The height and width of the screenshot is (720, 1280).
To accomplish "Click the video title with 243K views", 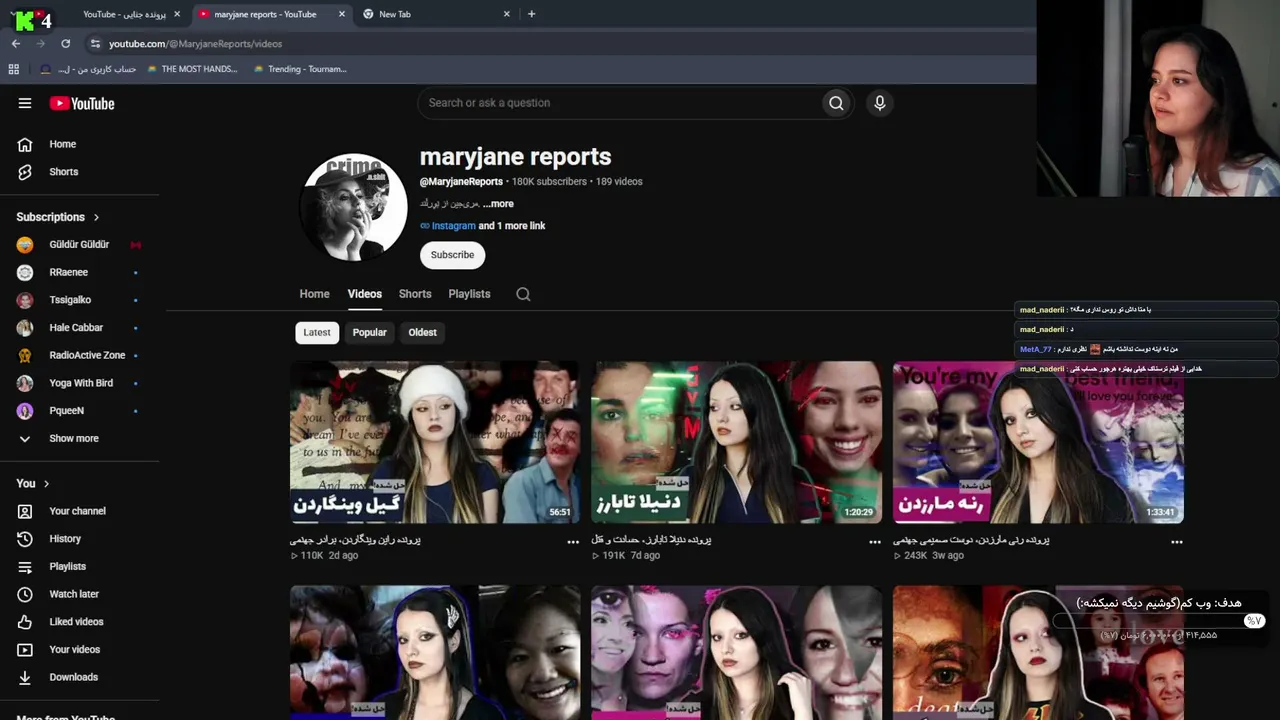I will pos(971,540).
